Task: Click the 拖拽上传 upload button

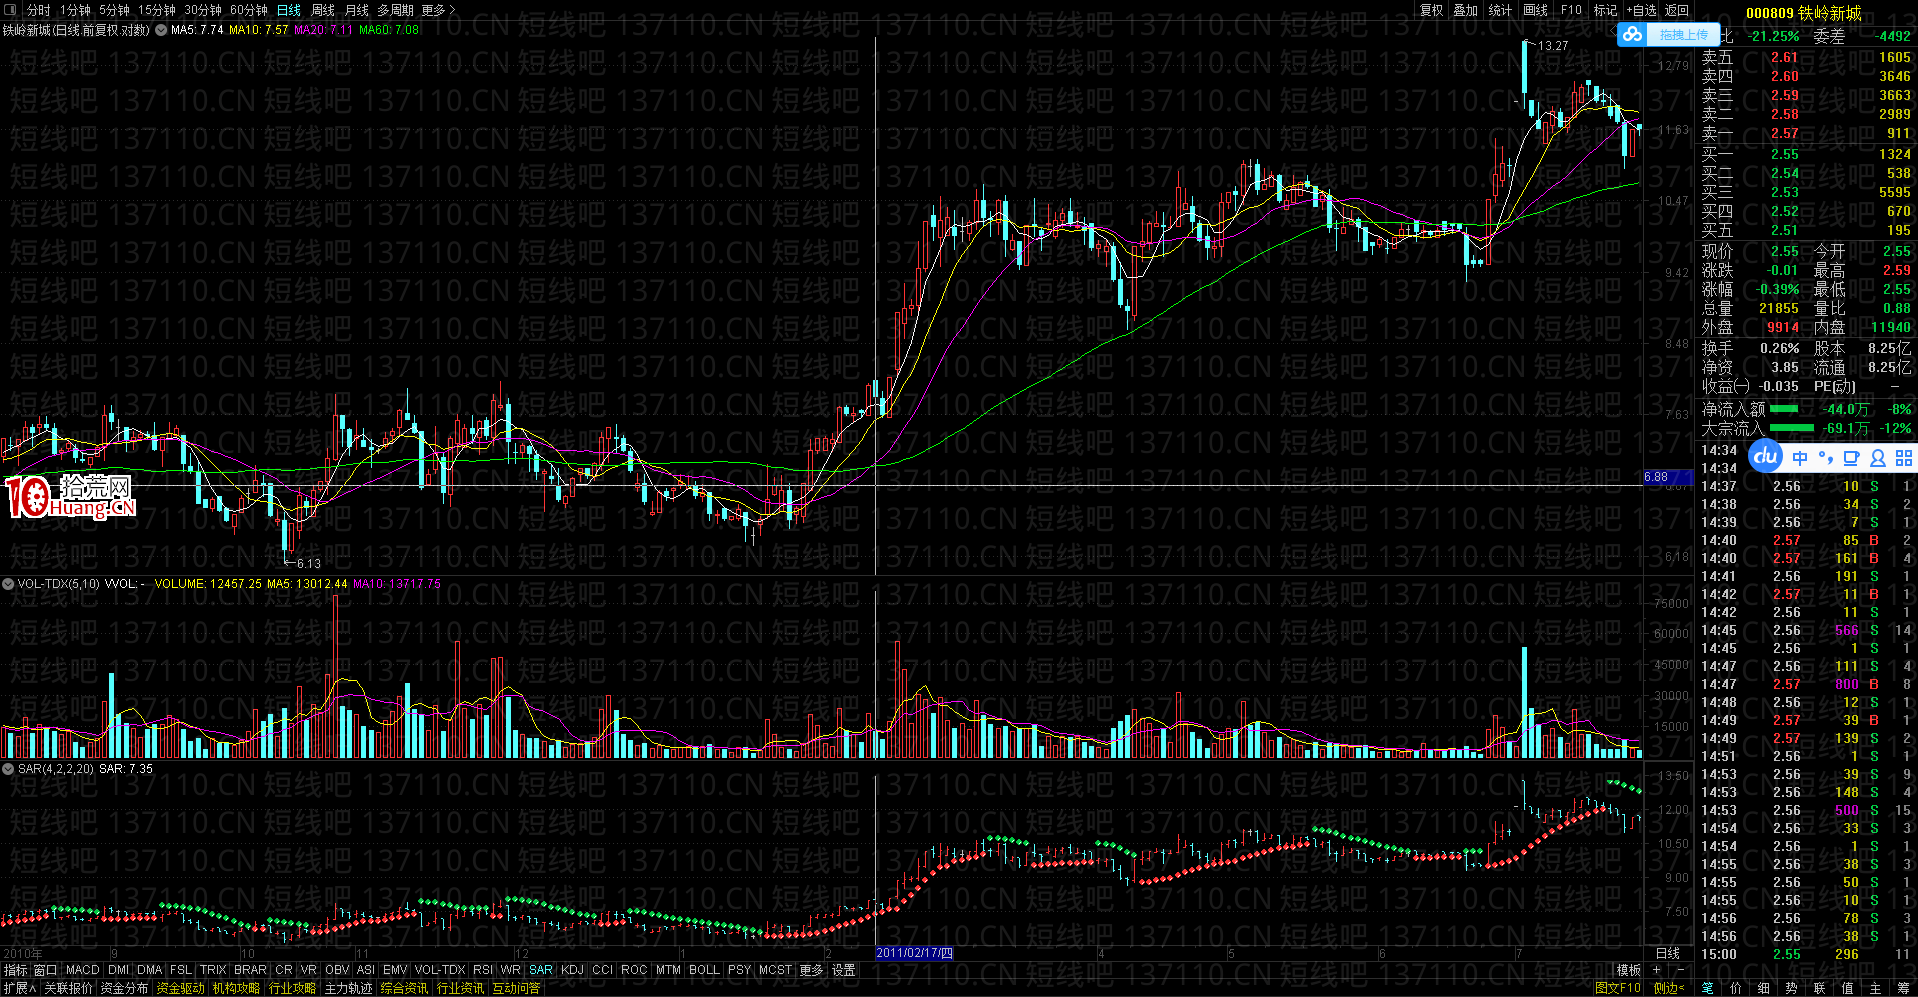Action: click(1683, 35)
